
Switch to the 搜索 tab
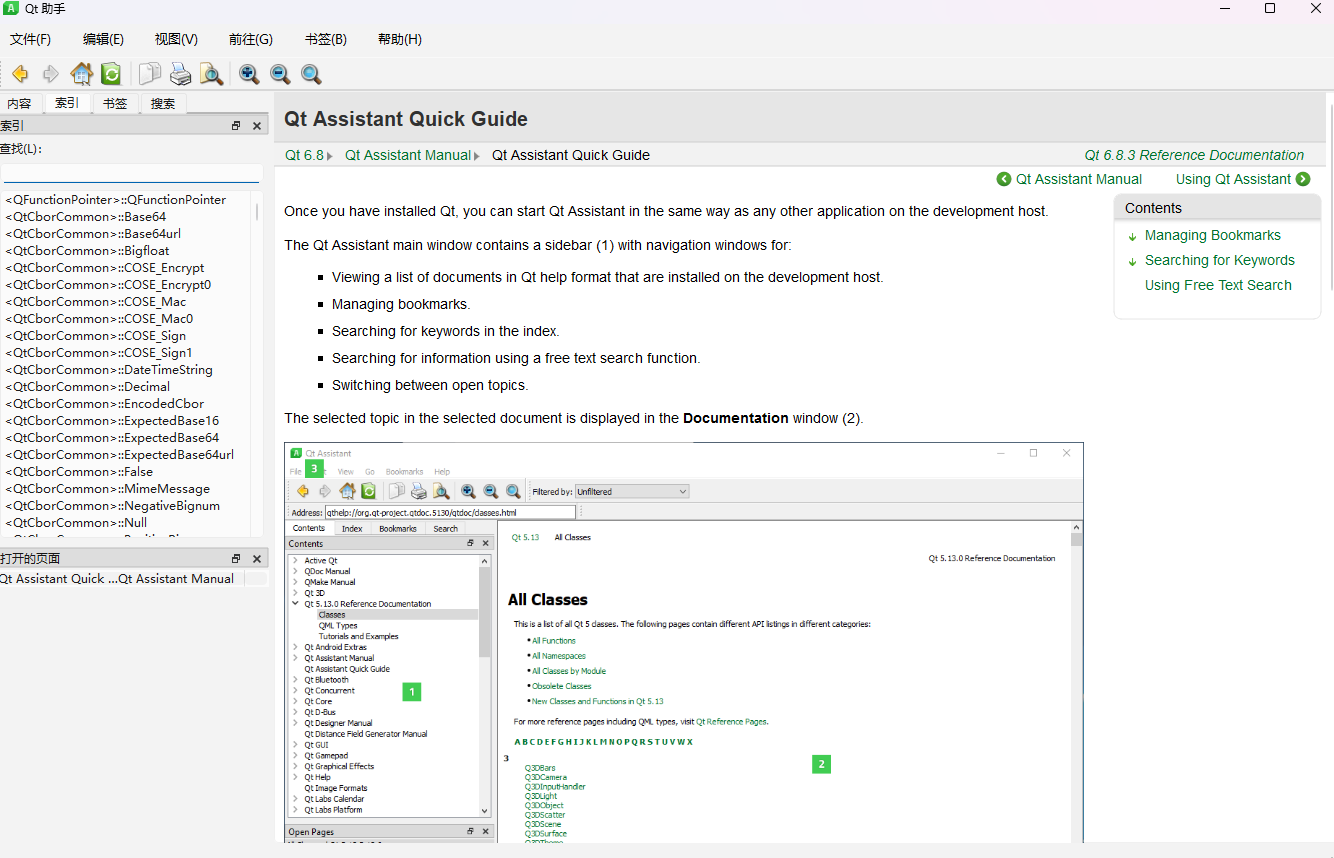[163, 103]
